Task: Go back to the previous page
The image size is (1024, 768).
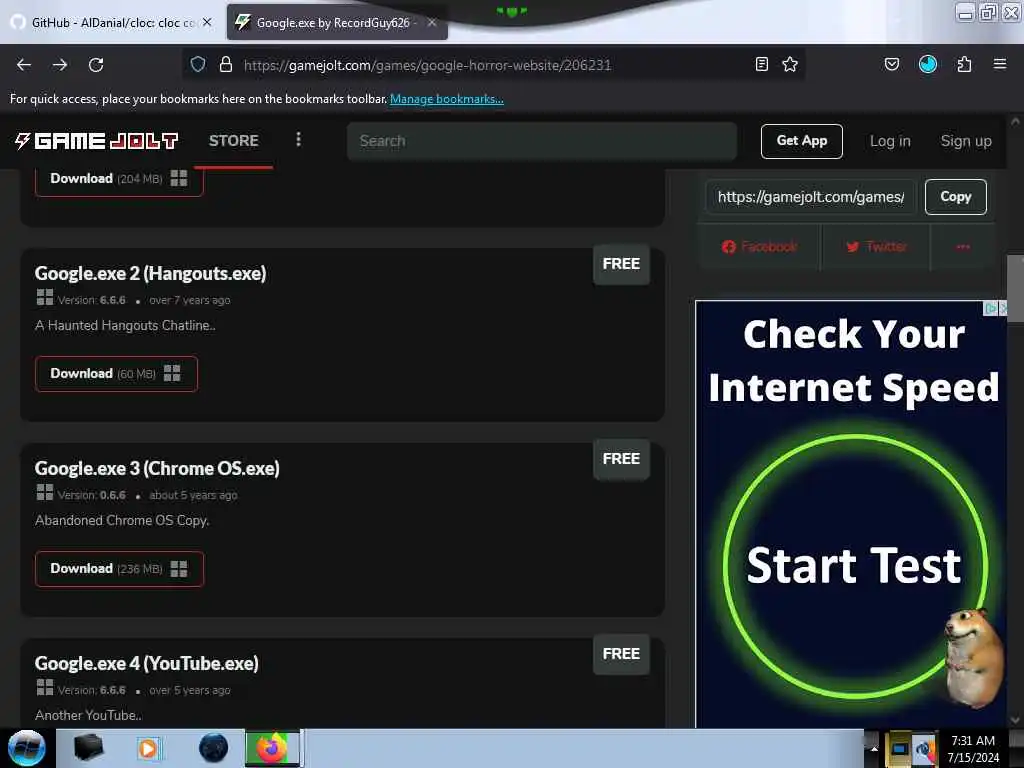Action: (24, 65)
